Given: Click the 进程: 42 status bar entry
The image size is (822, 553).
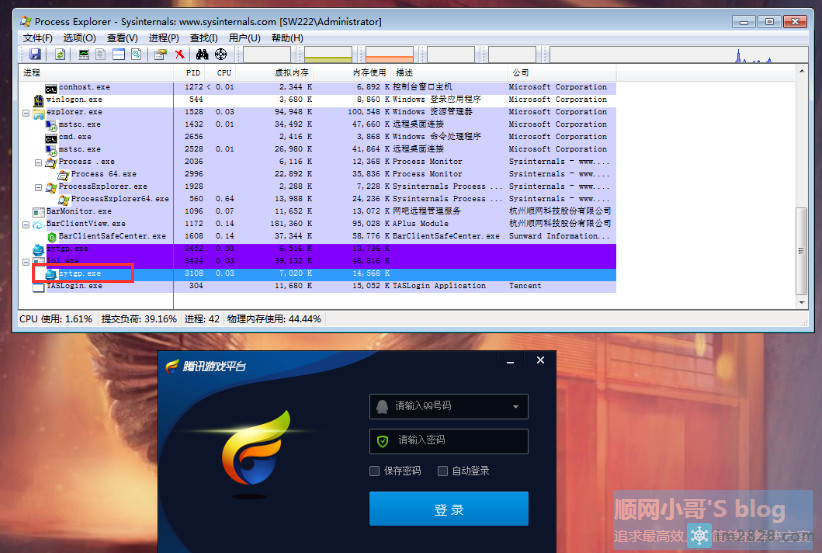Looking at the screenshot, I should pyautogui.click(x=202, y=319).
